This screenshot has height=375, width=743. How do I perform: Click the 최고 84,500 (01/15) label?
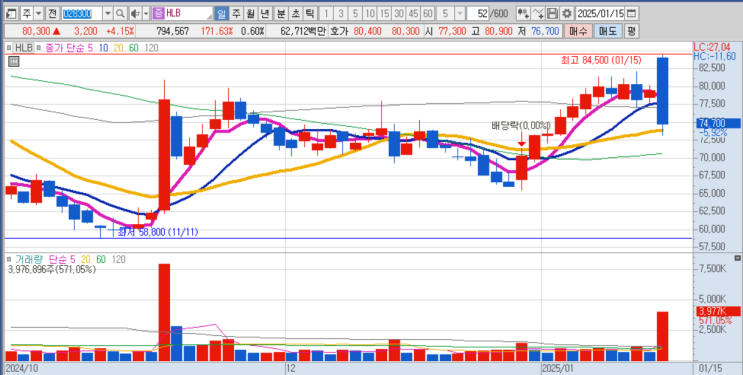pyautogui.click(x=601, y=60)
